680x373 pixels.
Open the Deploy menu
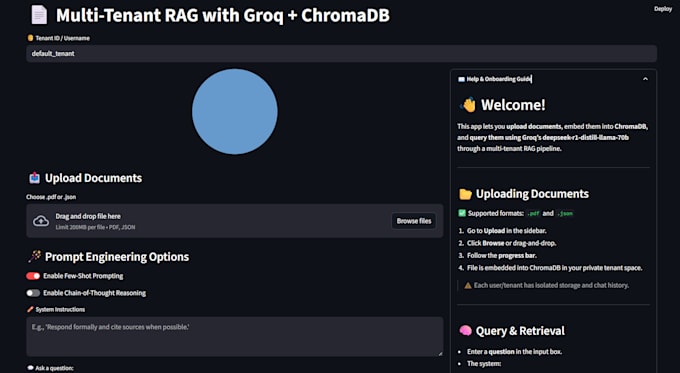click(x=663, y=9)
